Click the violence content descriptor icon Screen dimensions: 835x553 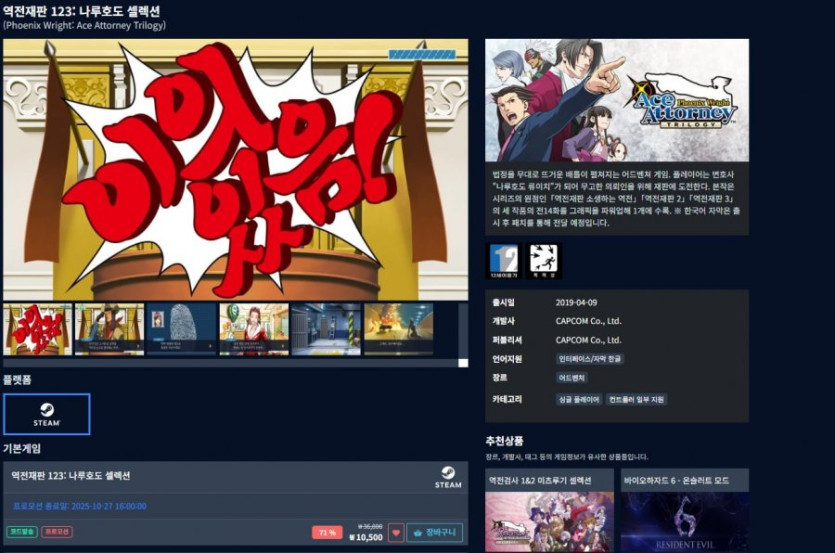point(544,261)
